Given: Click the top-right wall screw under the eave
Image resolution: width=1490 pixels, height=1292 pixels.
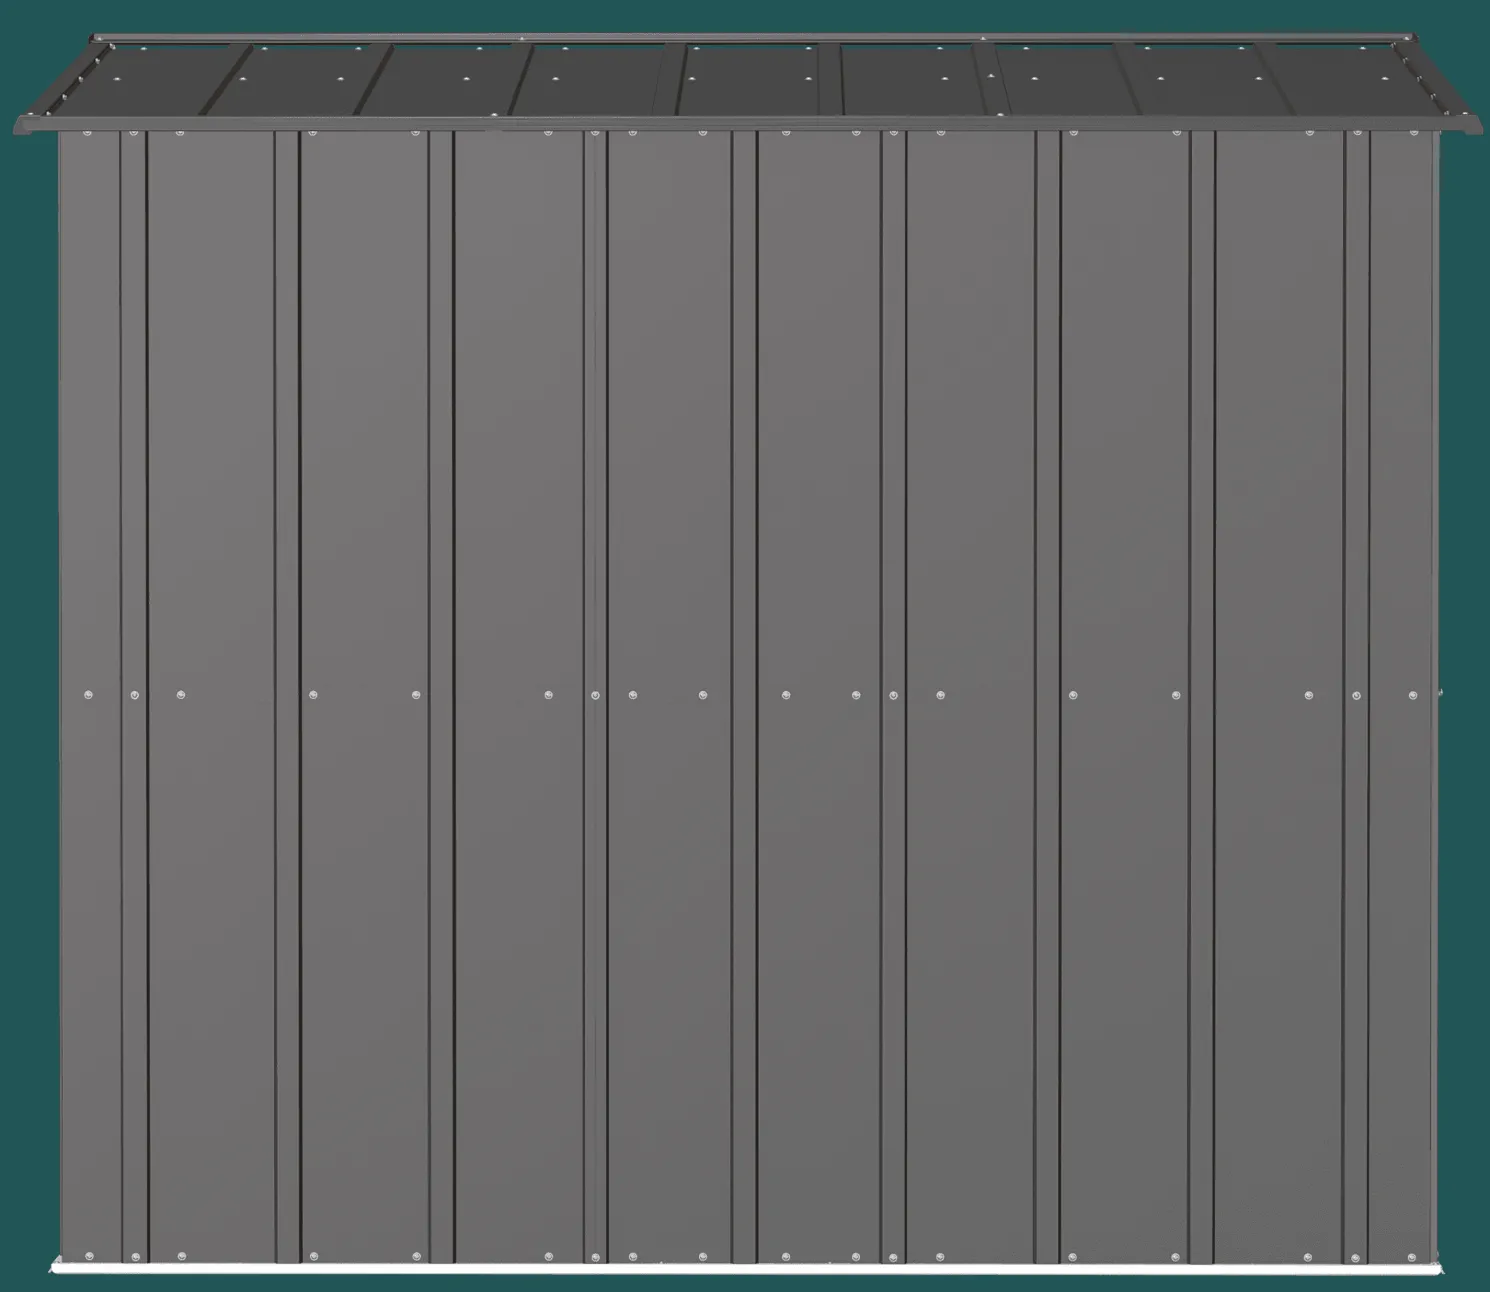Looking at the screenshot, I should [x=1412, y=133].
